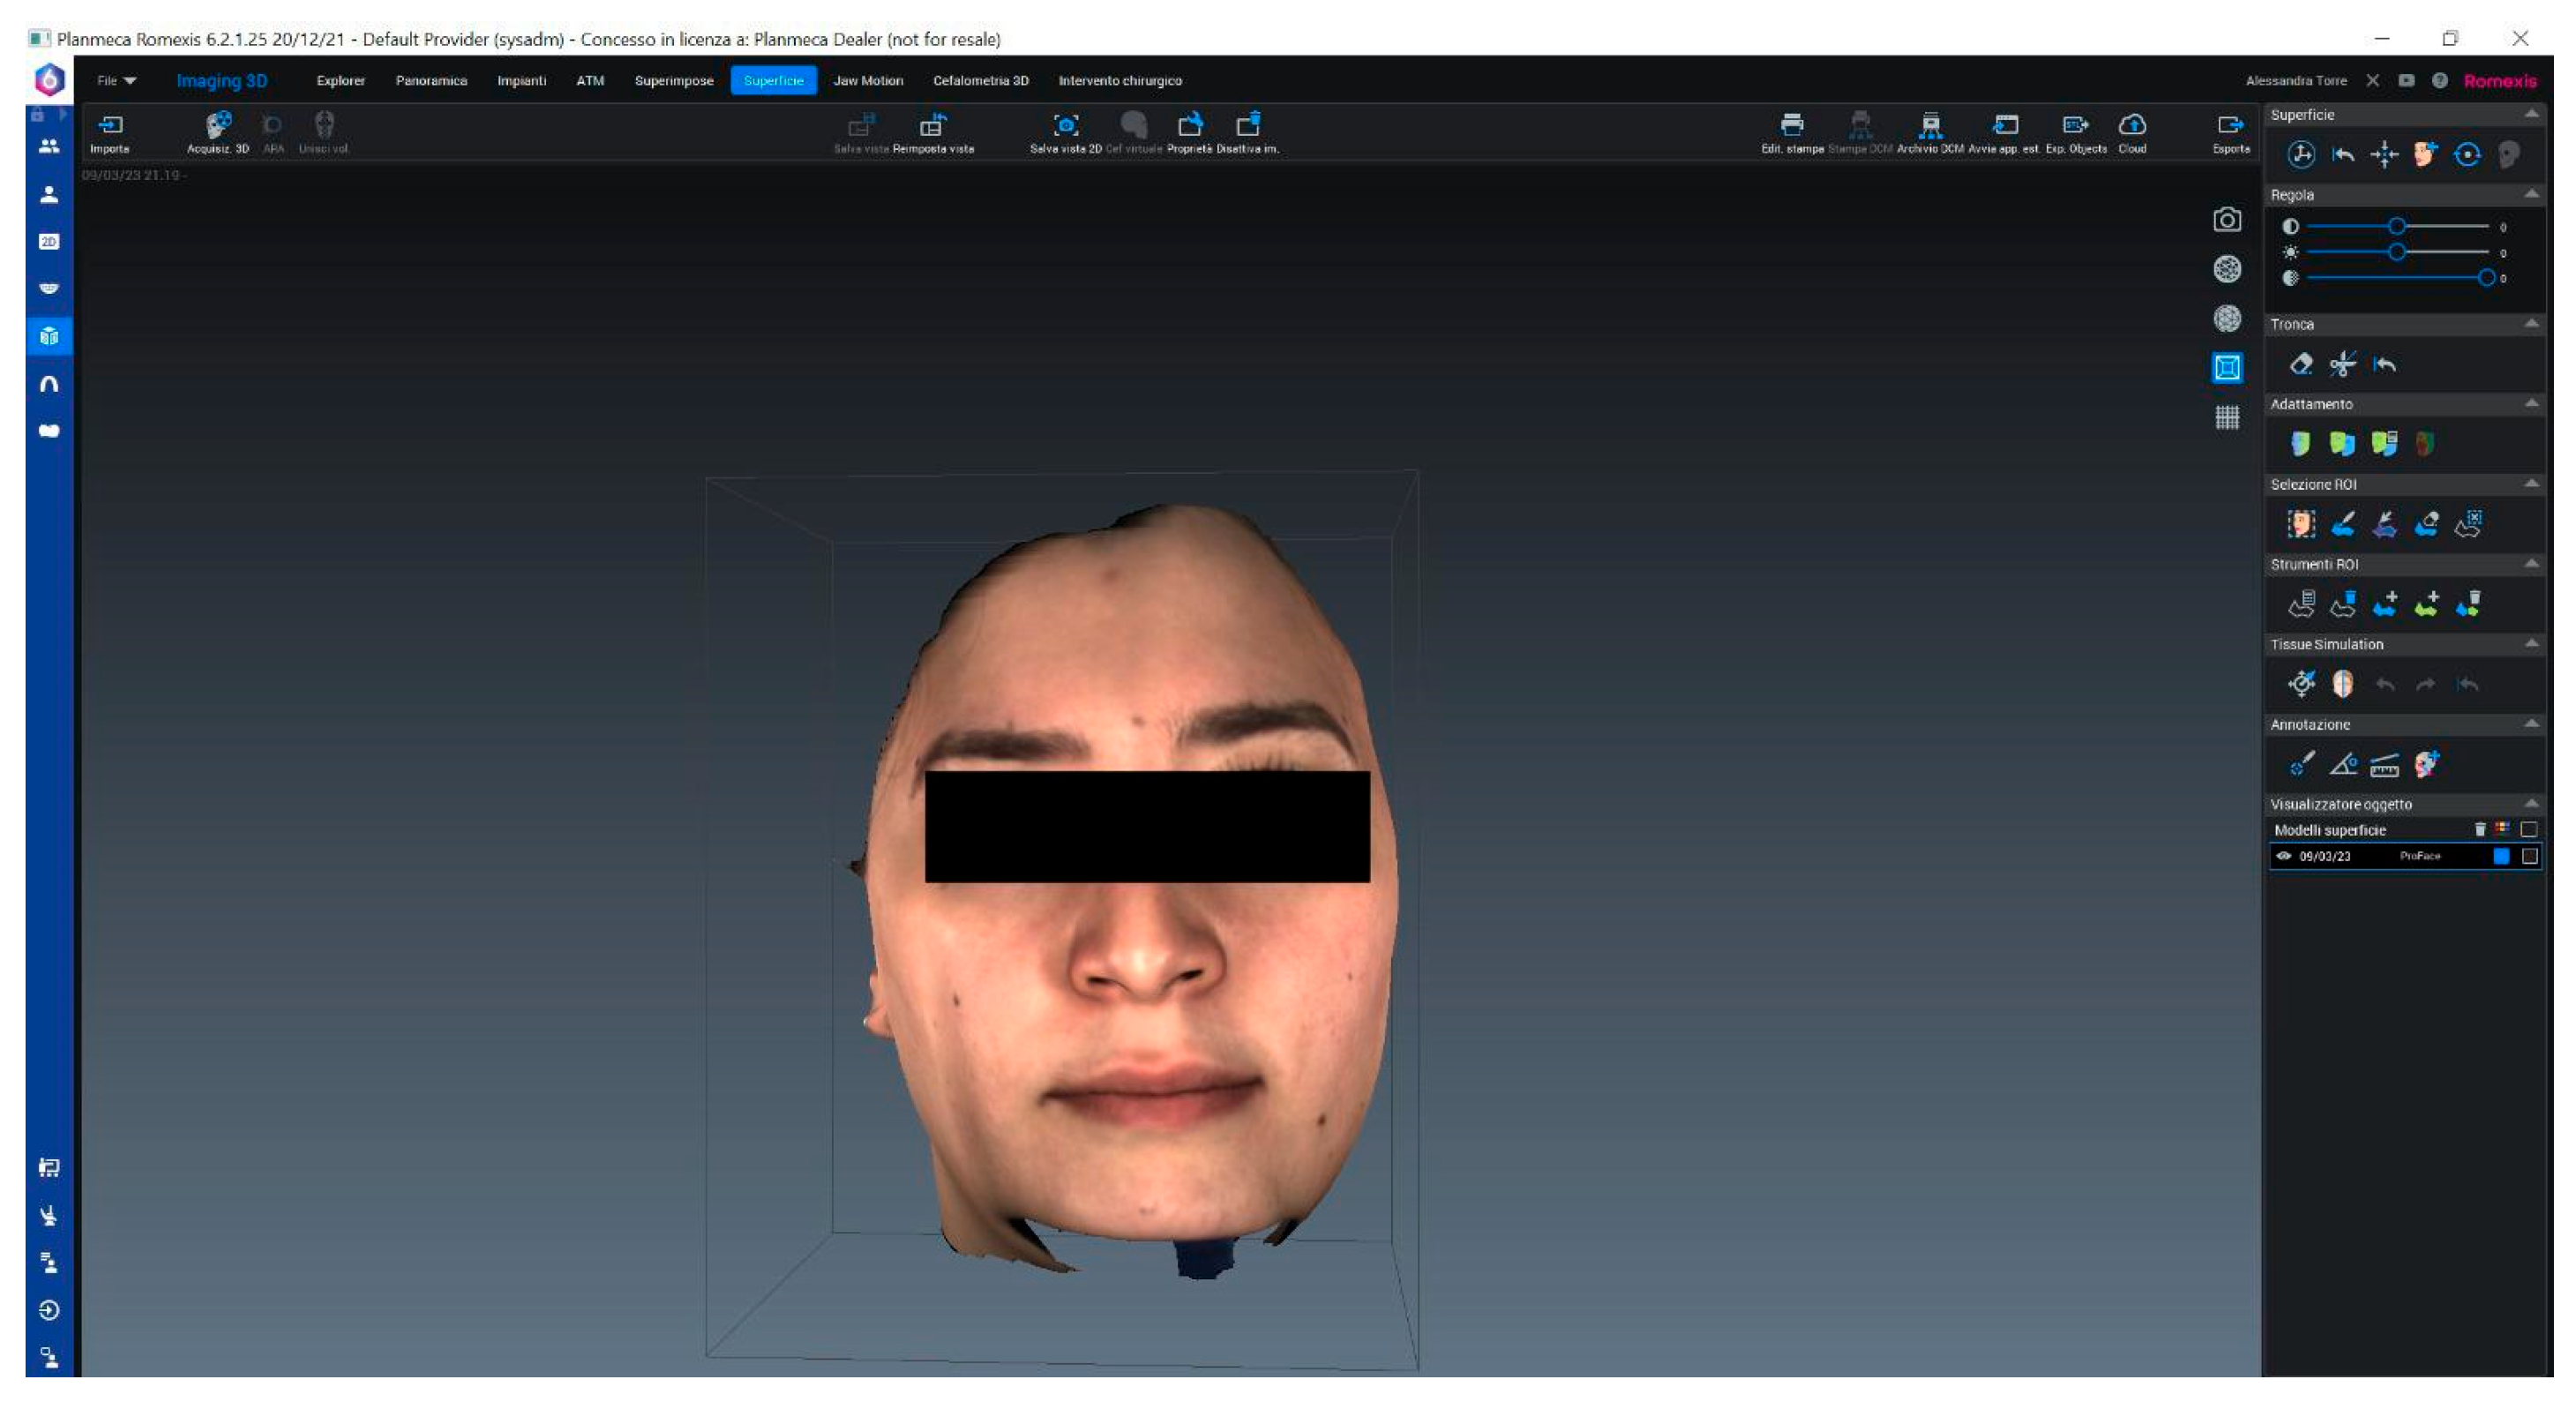Screen dimensions: 2576x1402
Task: Click the Edit. stampa printer icon
Action: (x=1791, y=125)
